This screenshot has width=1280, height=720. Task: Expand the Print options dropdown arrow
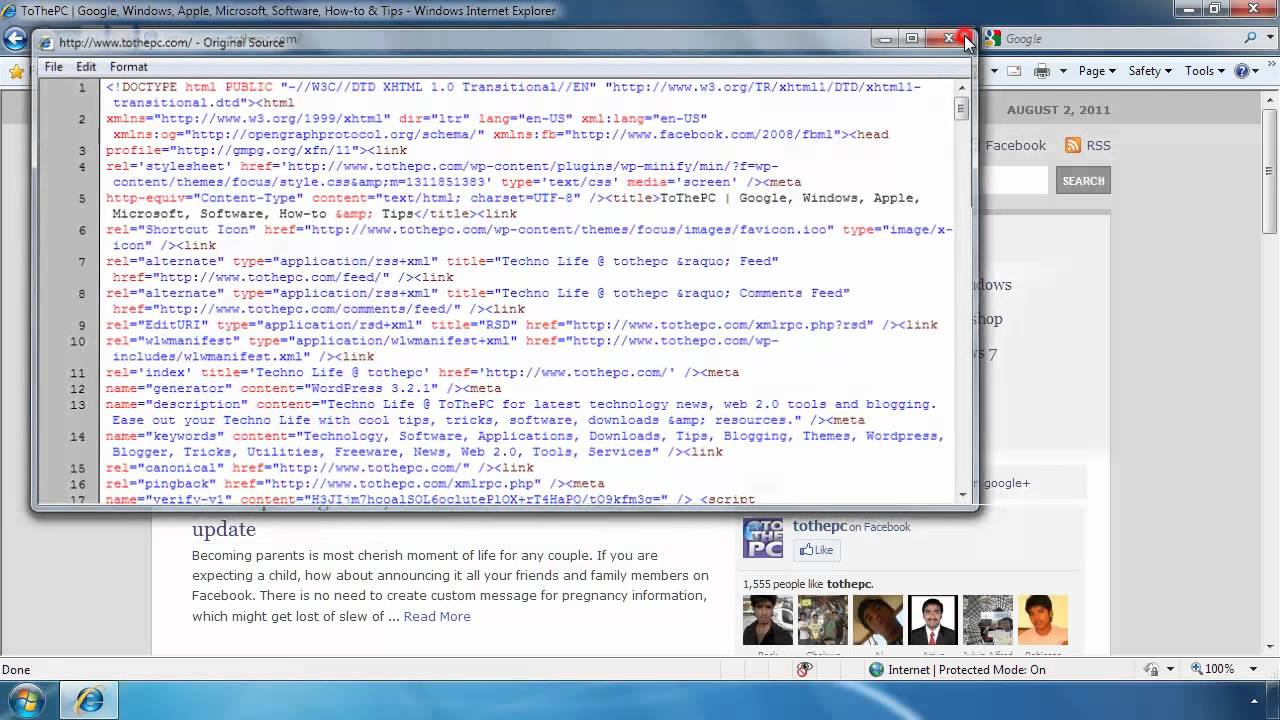pyautogui.click(x=1063, y=71)
